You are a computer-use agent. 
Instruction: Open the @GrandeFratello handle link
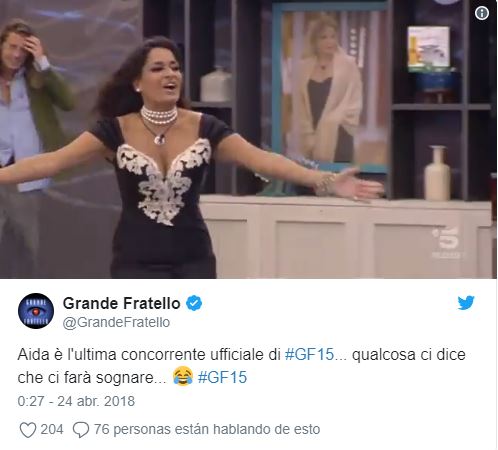[116, 322]
